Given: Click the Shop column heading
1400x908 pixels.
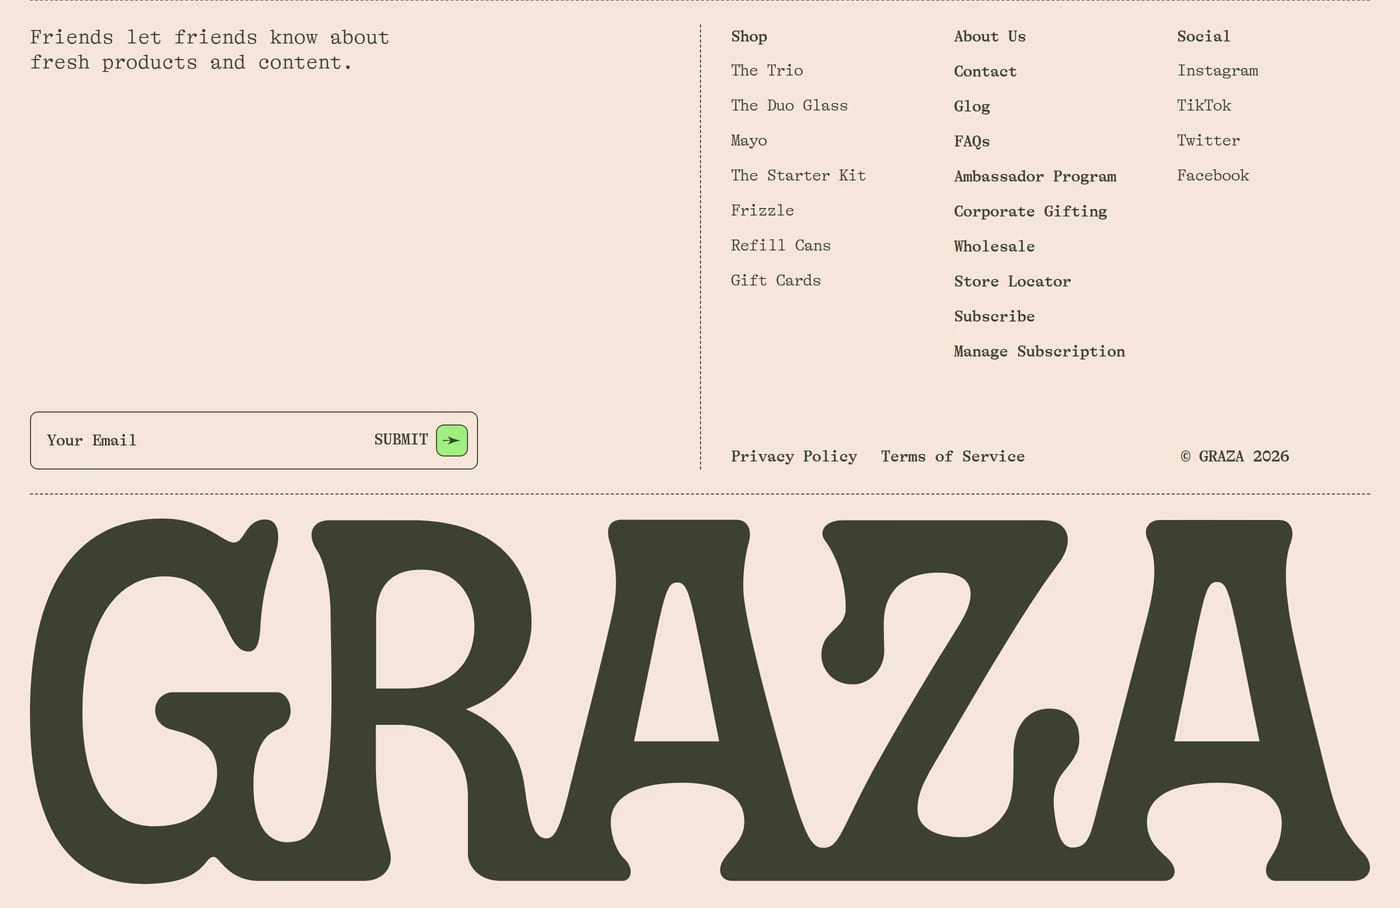Looking at the screenshot, I should pos(749,37).
